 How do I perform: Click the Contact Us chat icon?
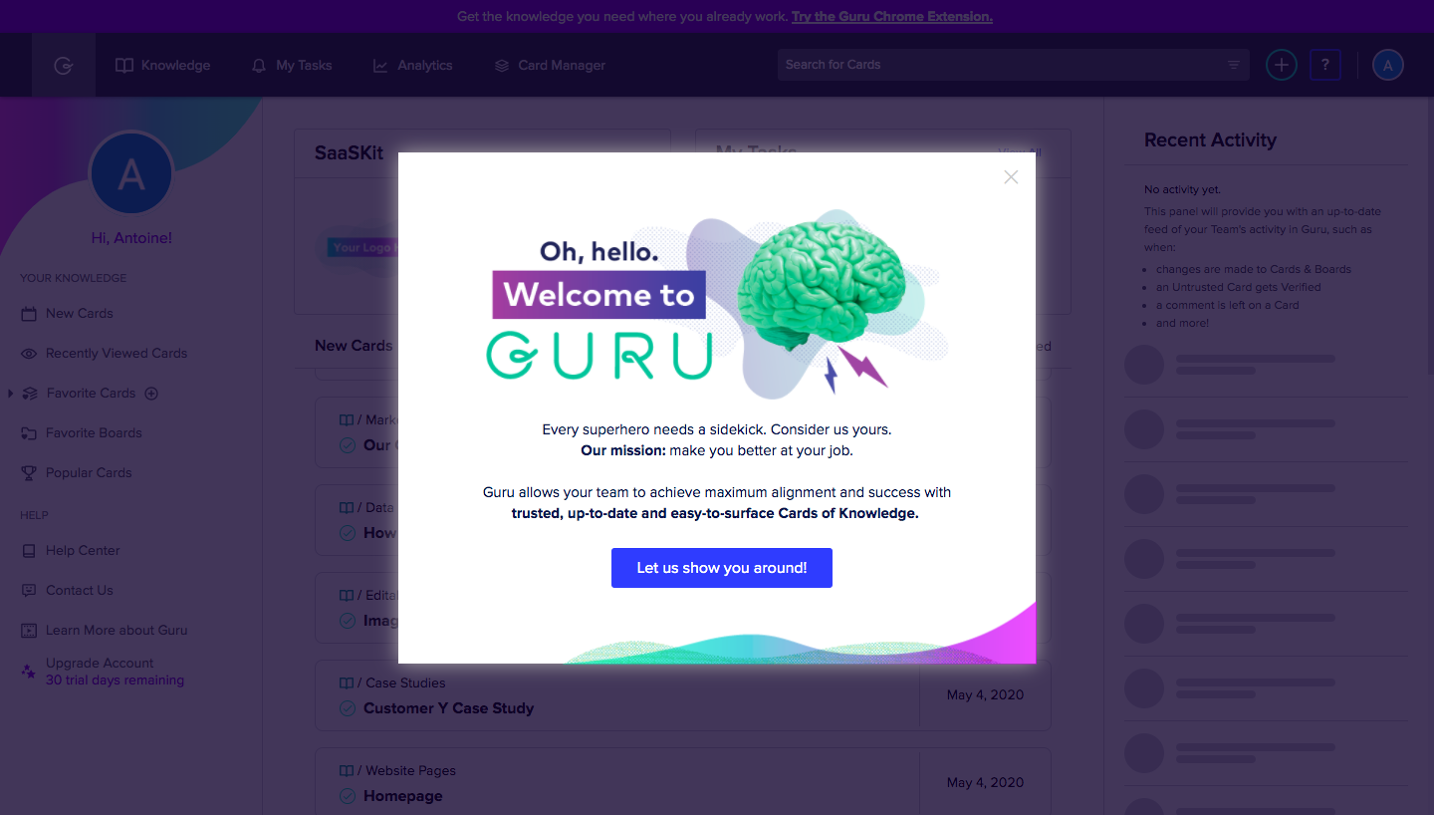pyautogui.click(x=29, y=590)
